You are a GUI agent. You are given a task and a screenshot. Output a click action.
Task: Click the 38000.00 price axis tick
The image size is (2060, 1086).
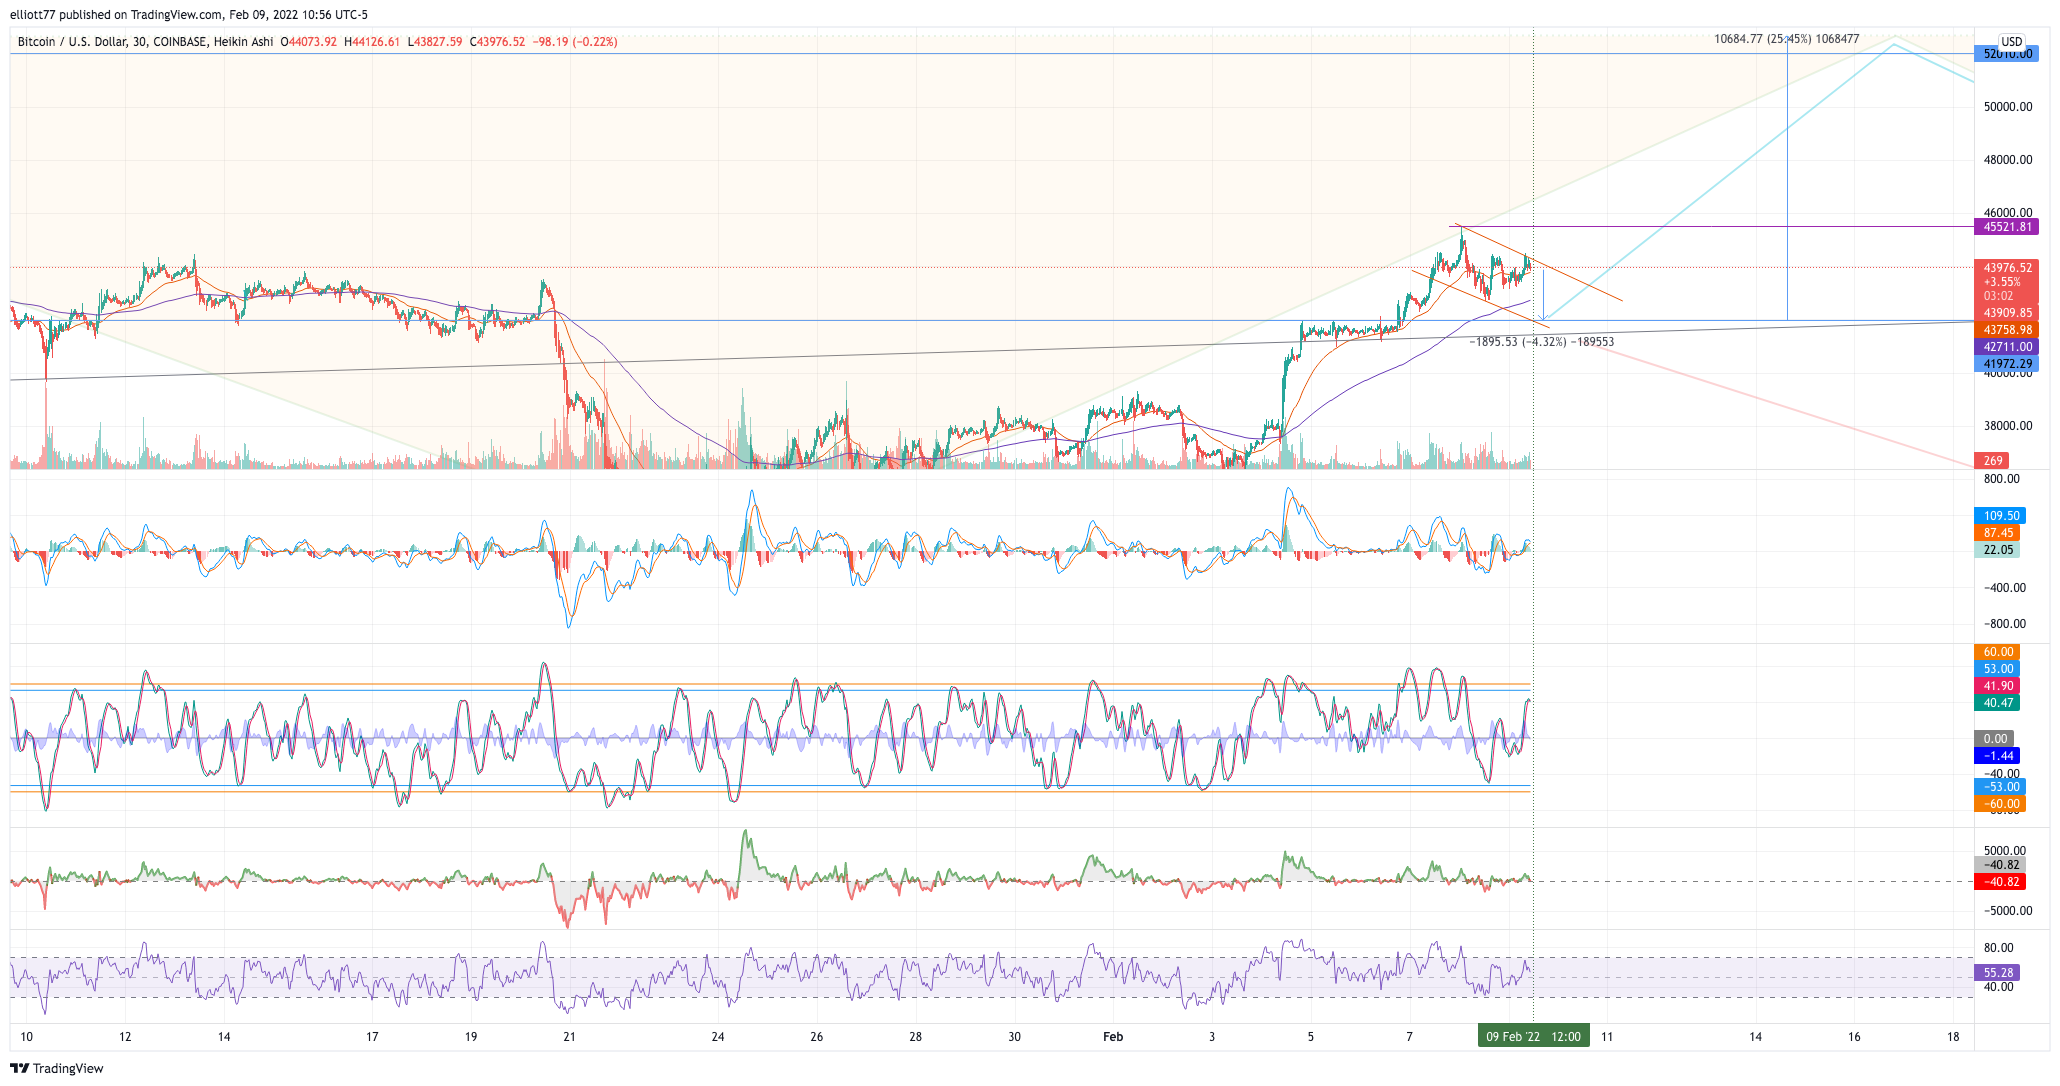pos(2008,426)
